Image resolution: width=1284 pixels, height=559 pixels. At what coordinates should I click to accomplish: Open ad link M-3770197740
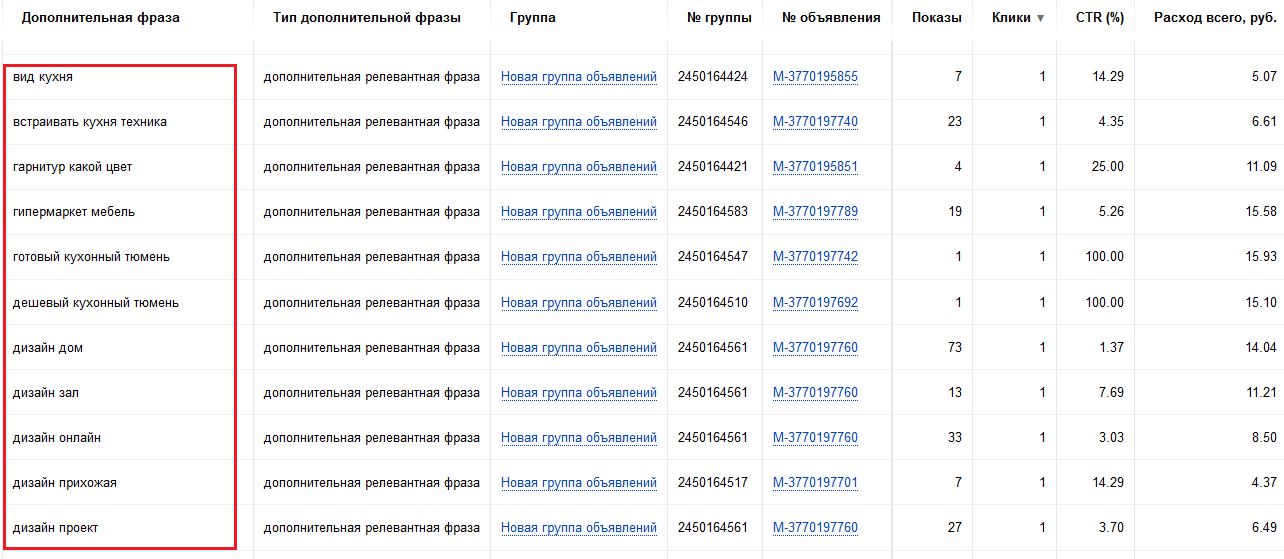pos(815,122)
